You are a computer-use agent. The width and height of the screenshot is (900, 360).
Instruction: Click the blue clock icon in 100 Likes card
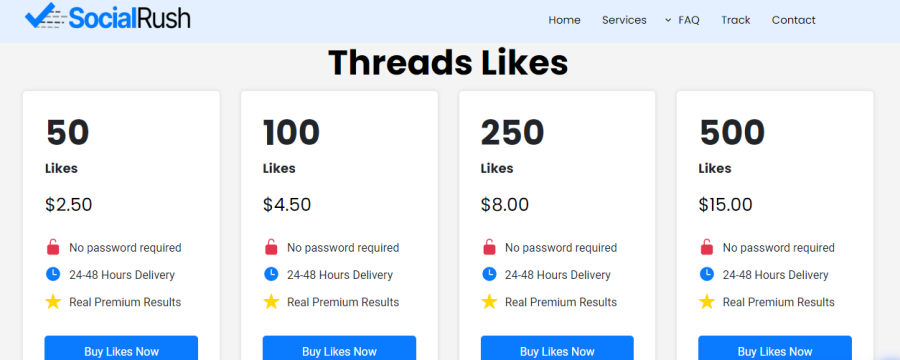271,274
